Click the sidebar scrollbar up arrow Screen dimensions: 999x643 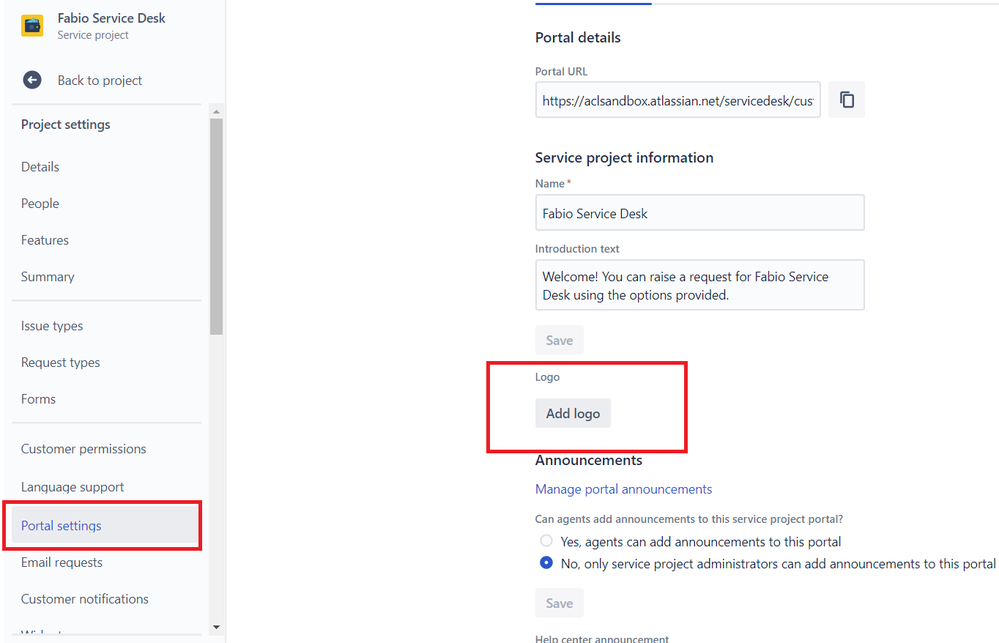tap(216, 112)
